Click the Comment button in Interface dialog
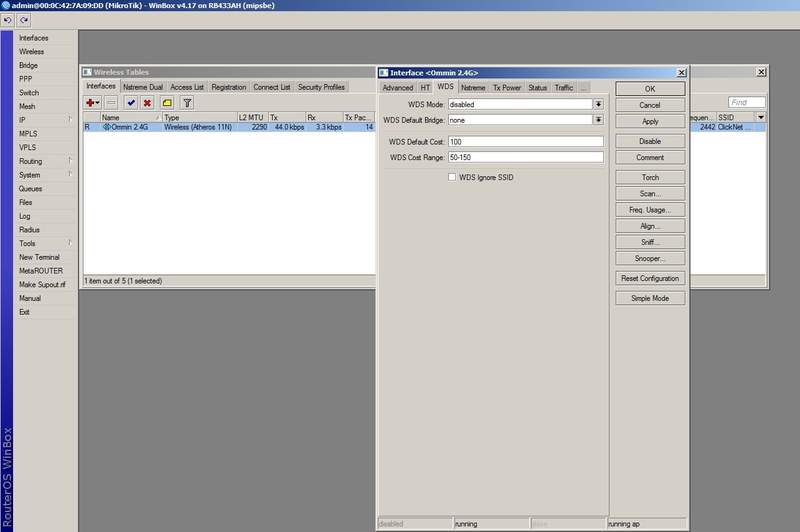This screenshot has height=532, width=800. (650, 158)
